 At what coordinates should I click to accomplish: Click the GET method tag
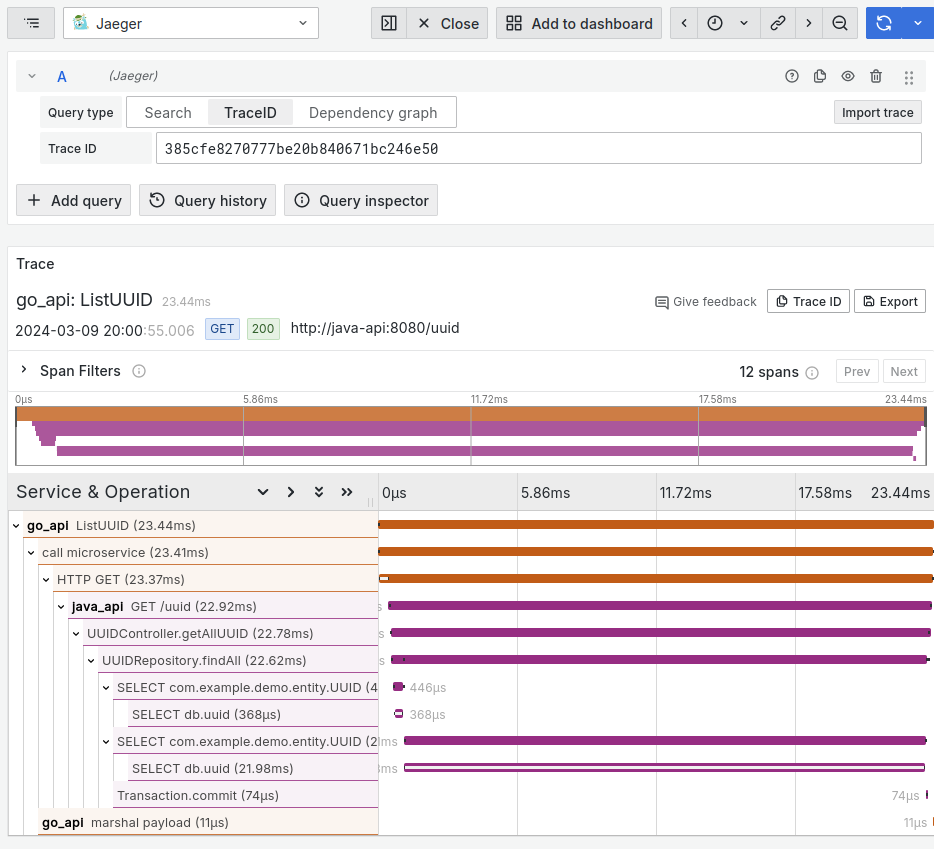[x=222, y=329]
